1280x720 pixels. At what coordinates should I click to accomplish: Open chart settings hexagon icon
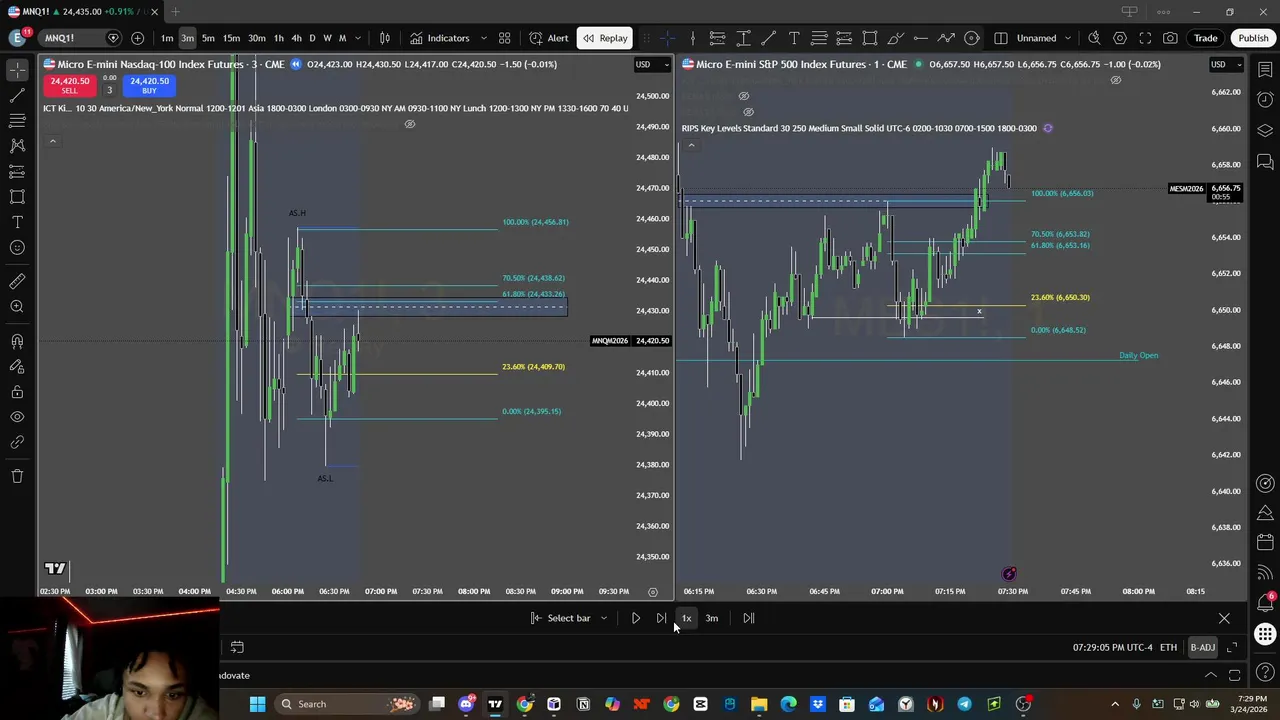point(1120,38)
